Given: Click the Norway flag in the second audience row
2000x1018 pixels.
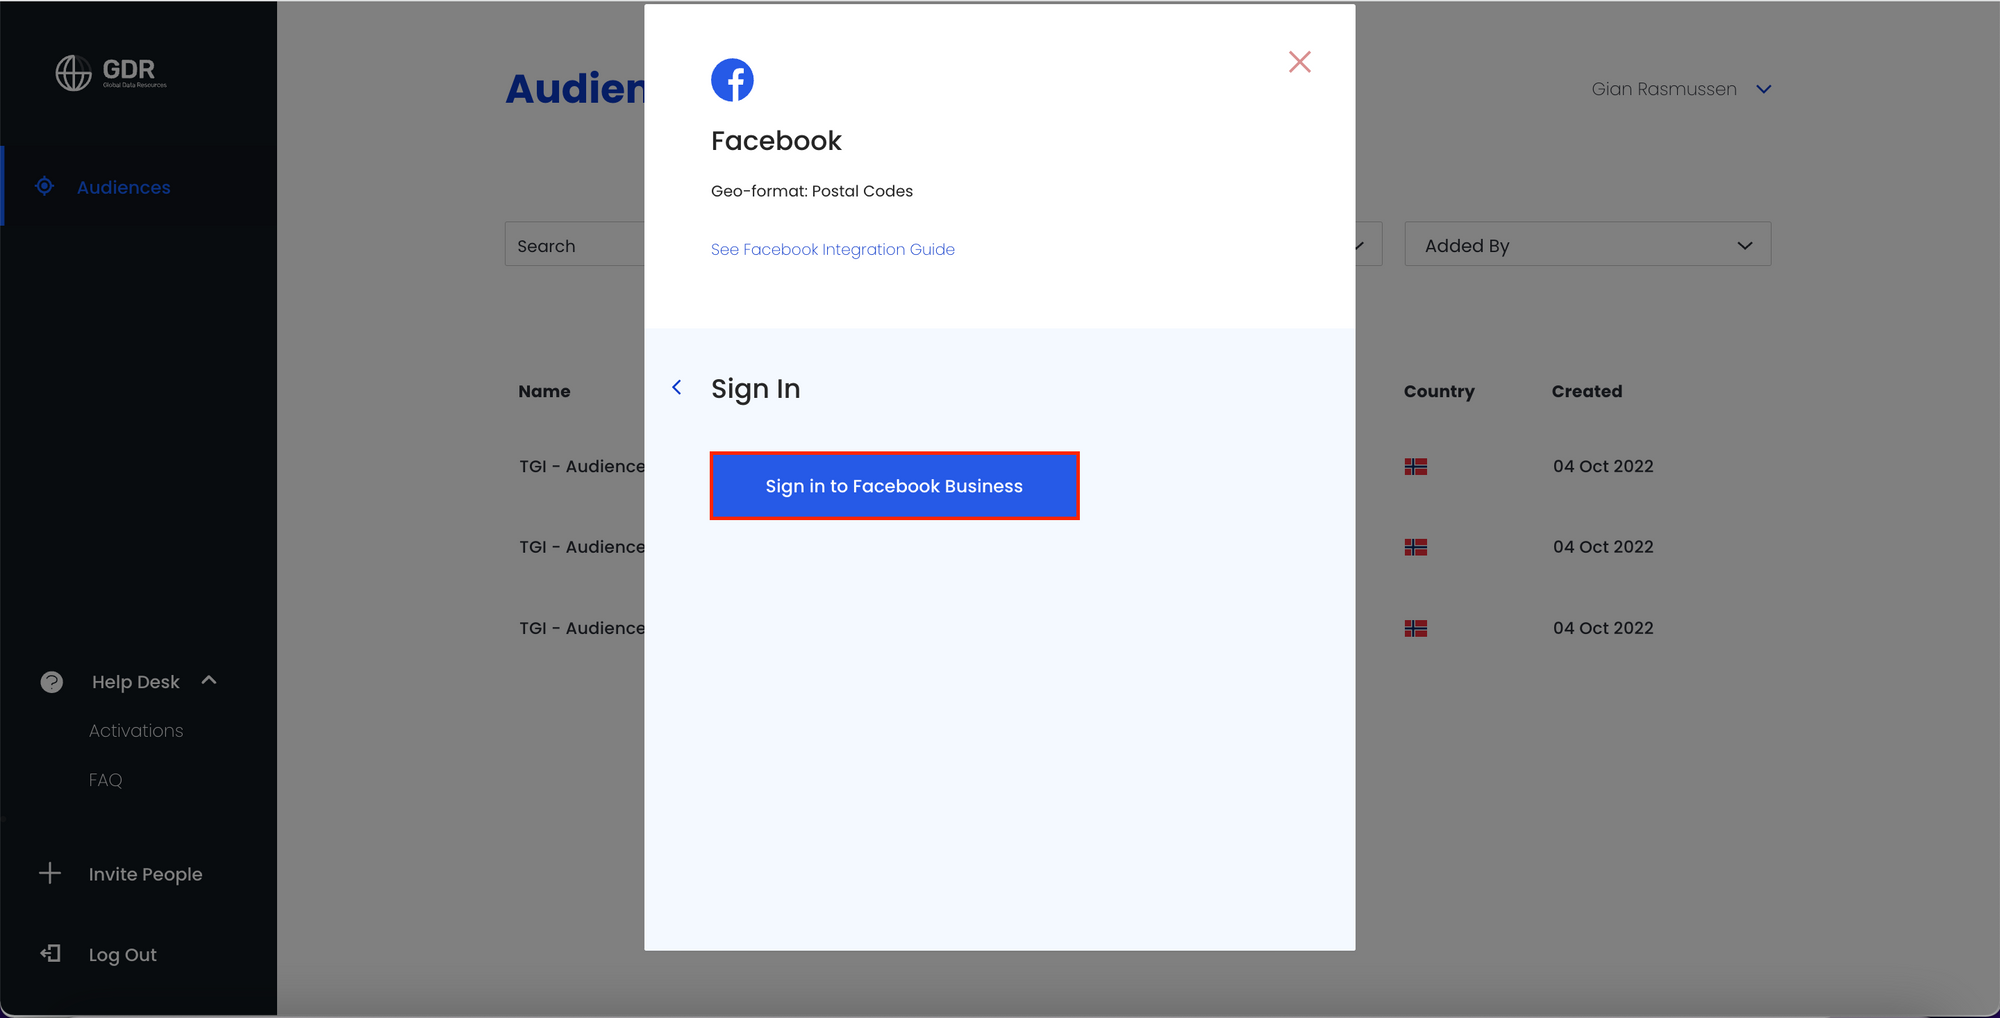Looking at the screenshot, I should 1415,547.
